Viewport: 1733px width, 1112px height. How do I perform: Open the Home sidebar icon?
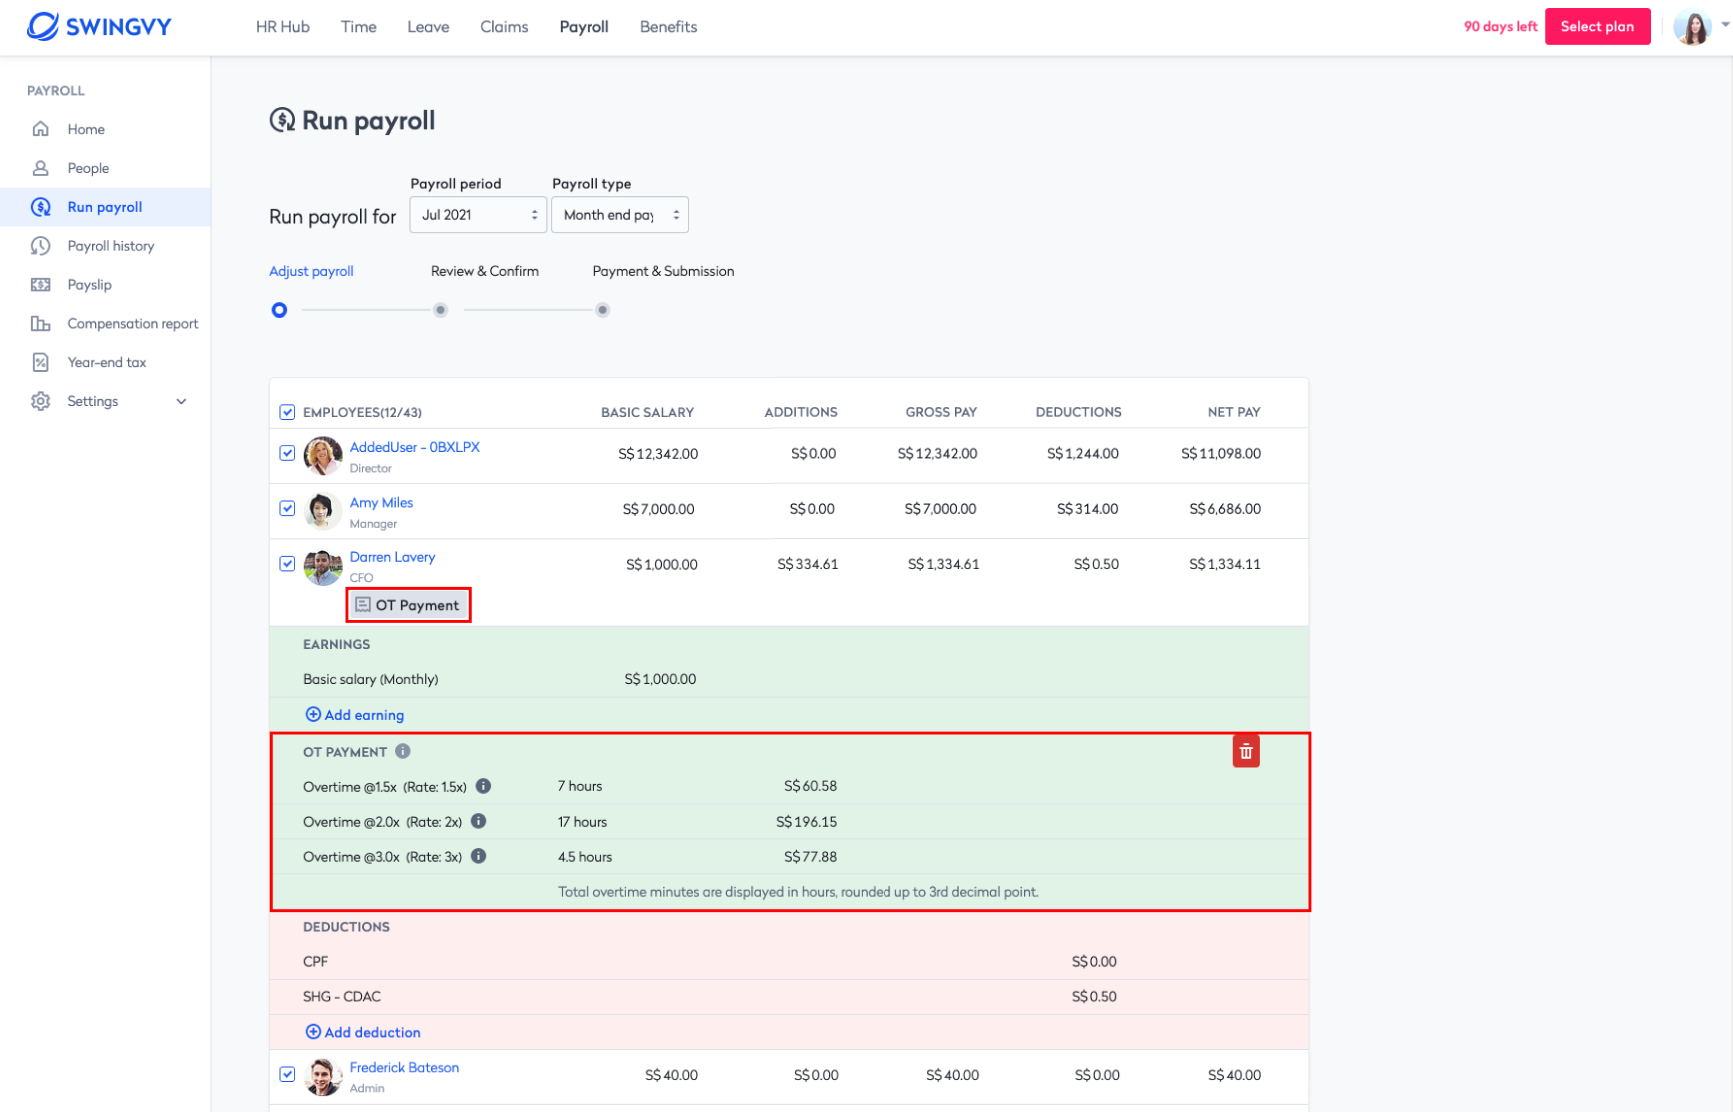[41, 129]
